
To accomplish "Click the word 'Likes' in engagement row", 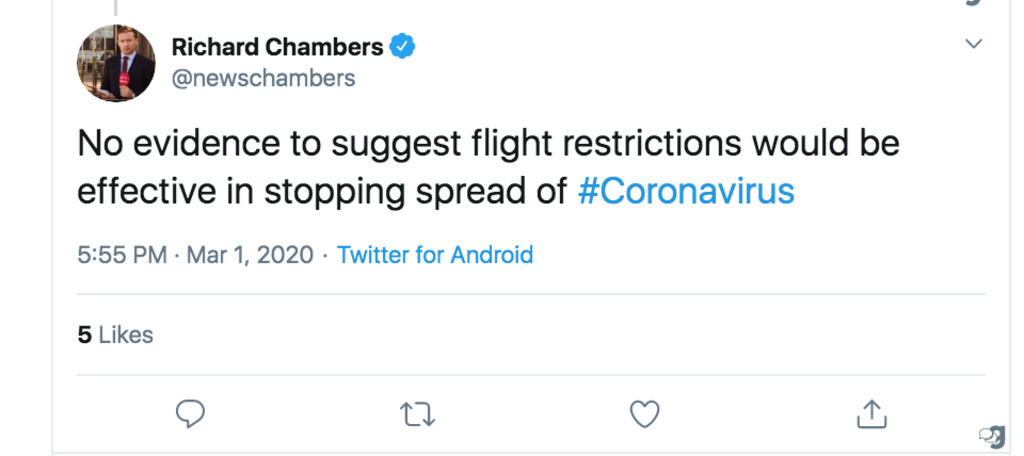I will 126,334.
